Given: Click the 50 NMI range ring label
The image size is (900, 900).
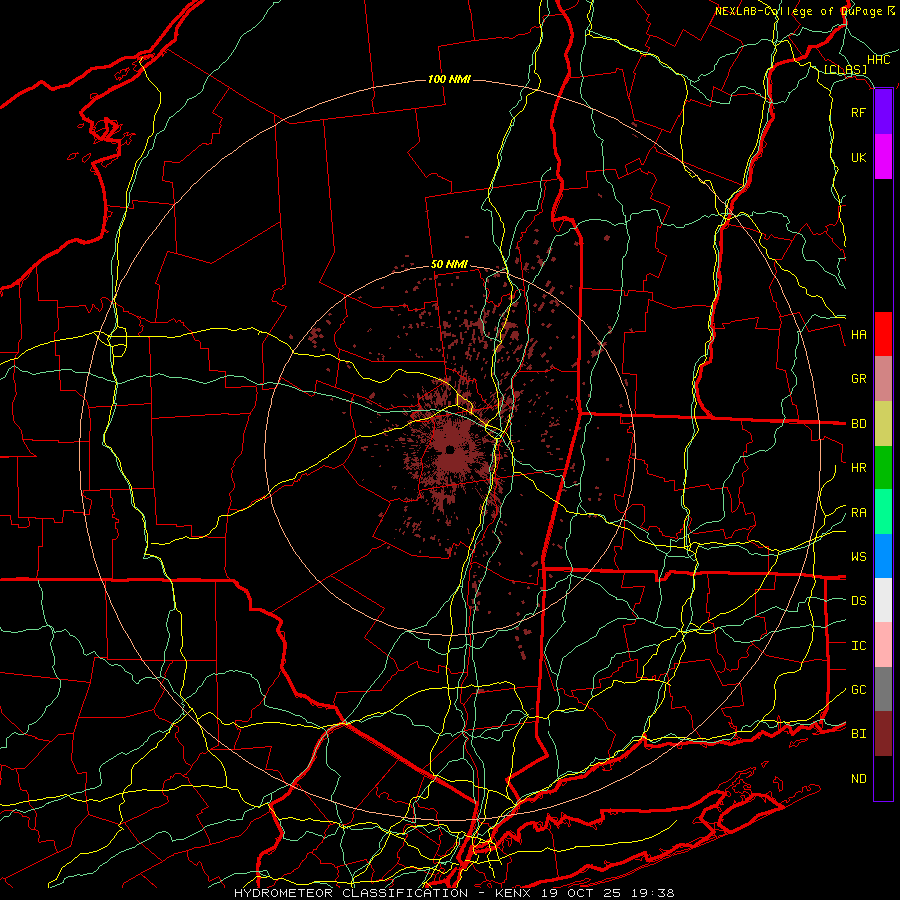Looking at the screenshot, I should click(x=449, y=265).
